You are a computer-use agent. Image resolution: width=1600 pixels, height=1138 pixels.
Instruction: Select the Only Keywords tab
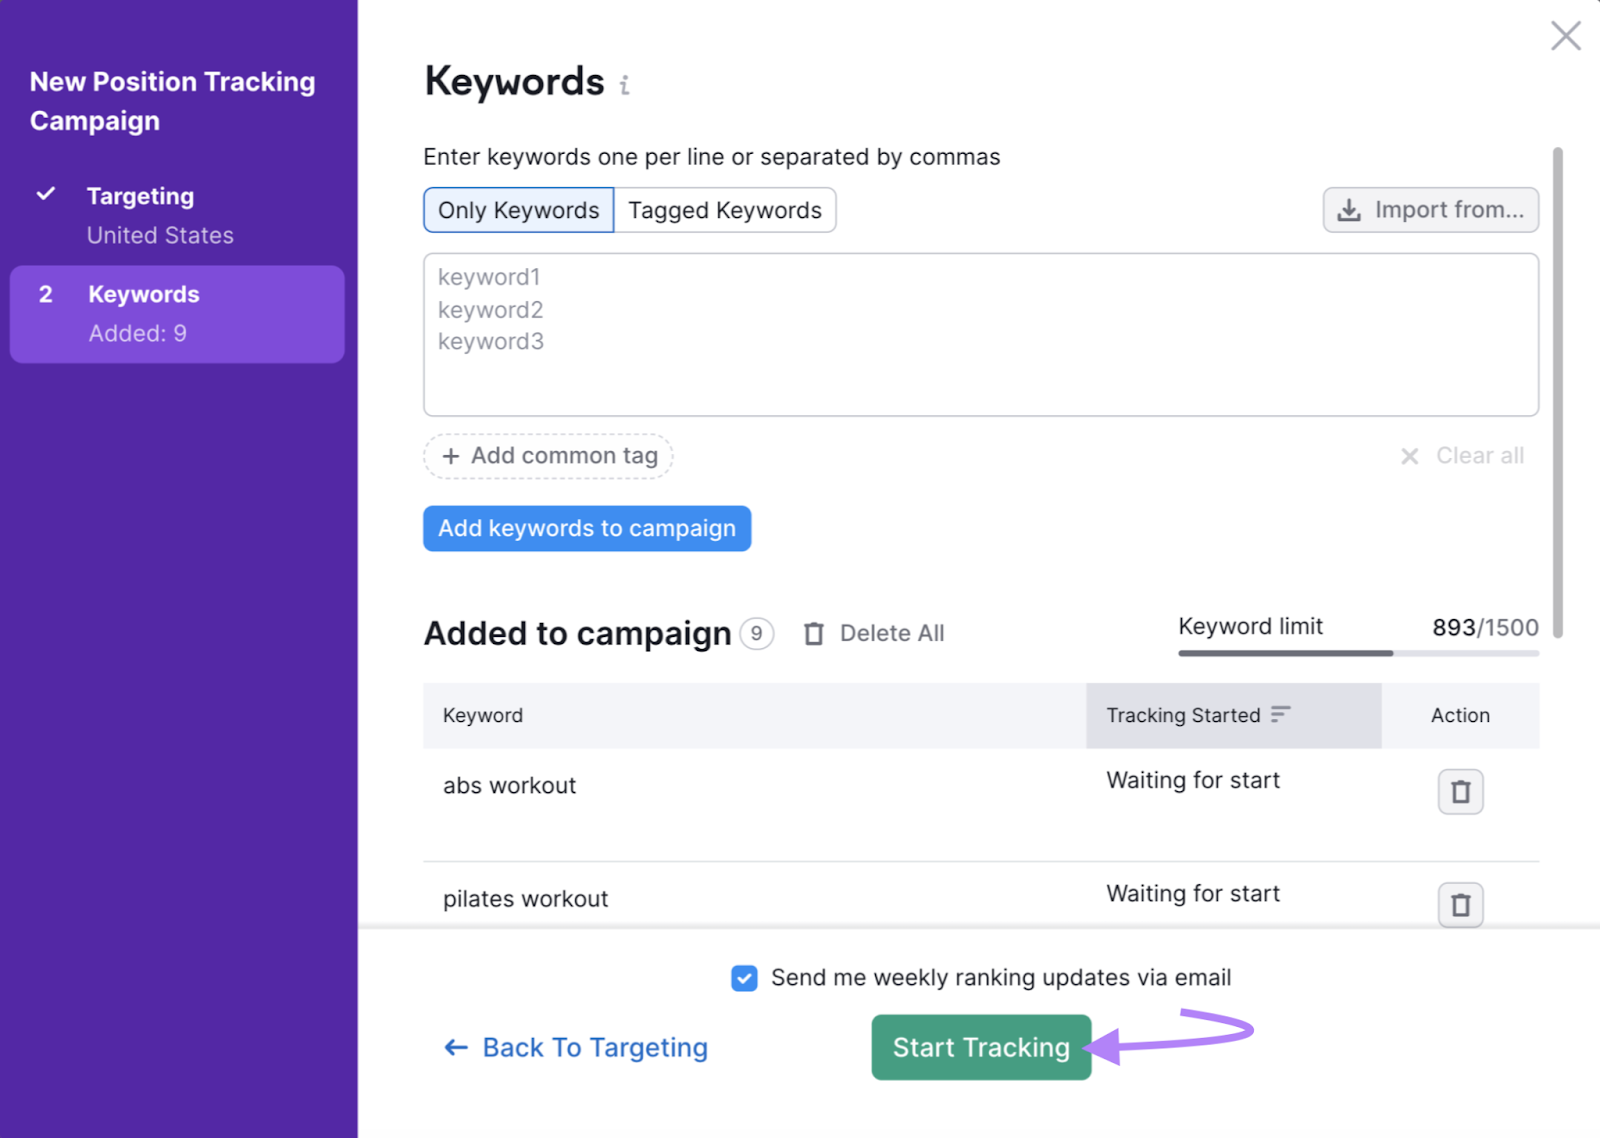[518, 210]
